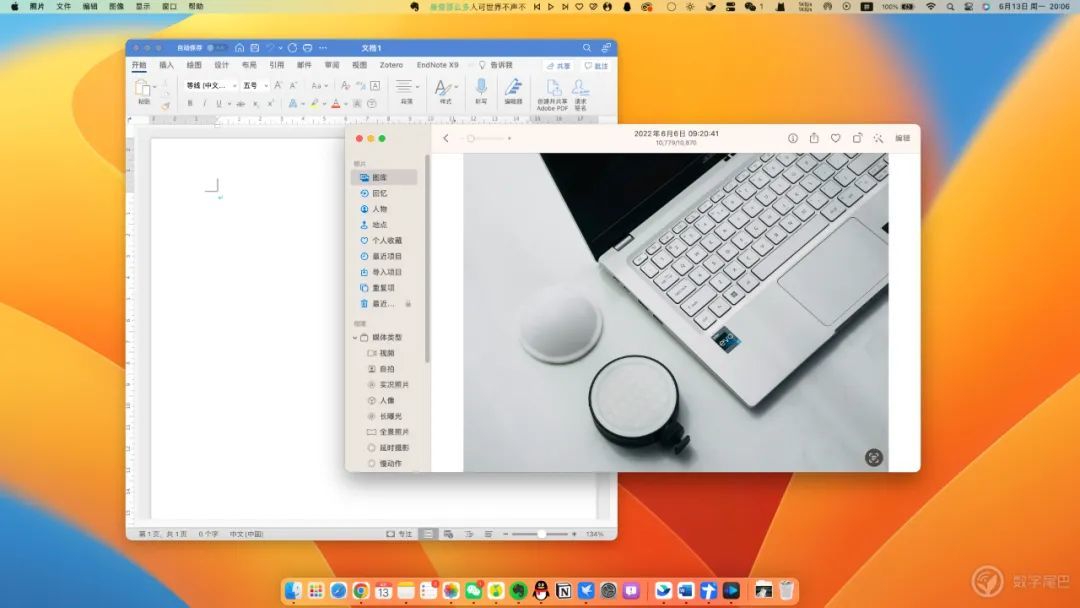Click the Redo icon in Word title bar
Screen dimensions: 1080x608
coord(293,48)
